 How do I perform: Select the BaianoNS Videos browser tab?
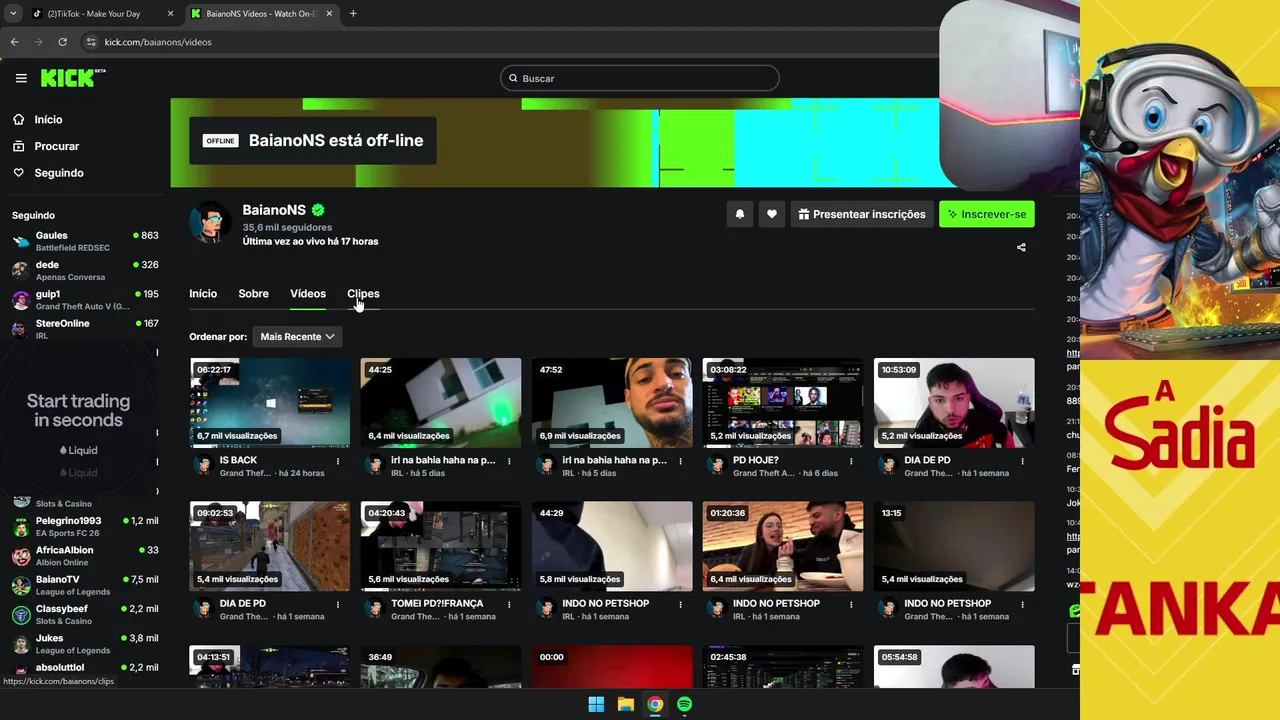point(262,13)
